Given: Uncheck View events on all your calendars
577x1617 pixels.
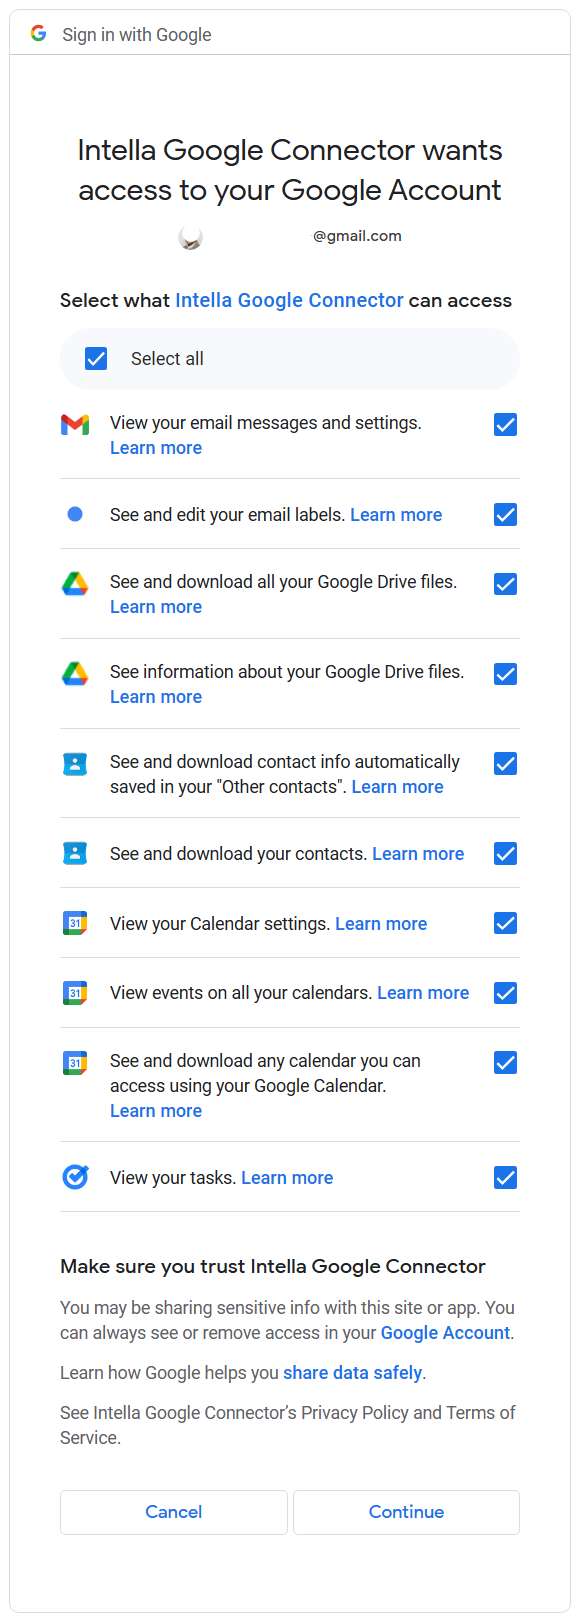Looking at the screenshot, I should [506, 993].
